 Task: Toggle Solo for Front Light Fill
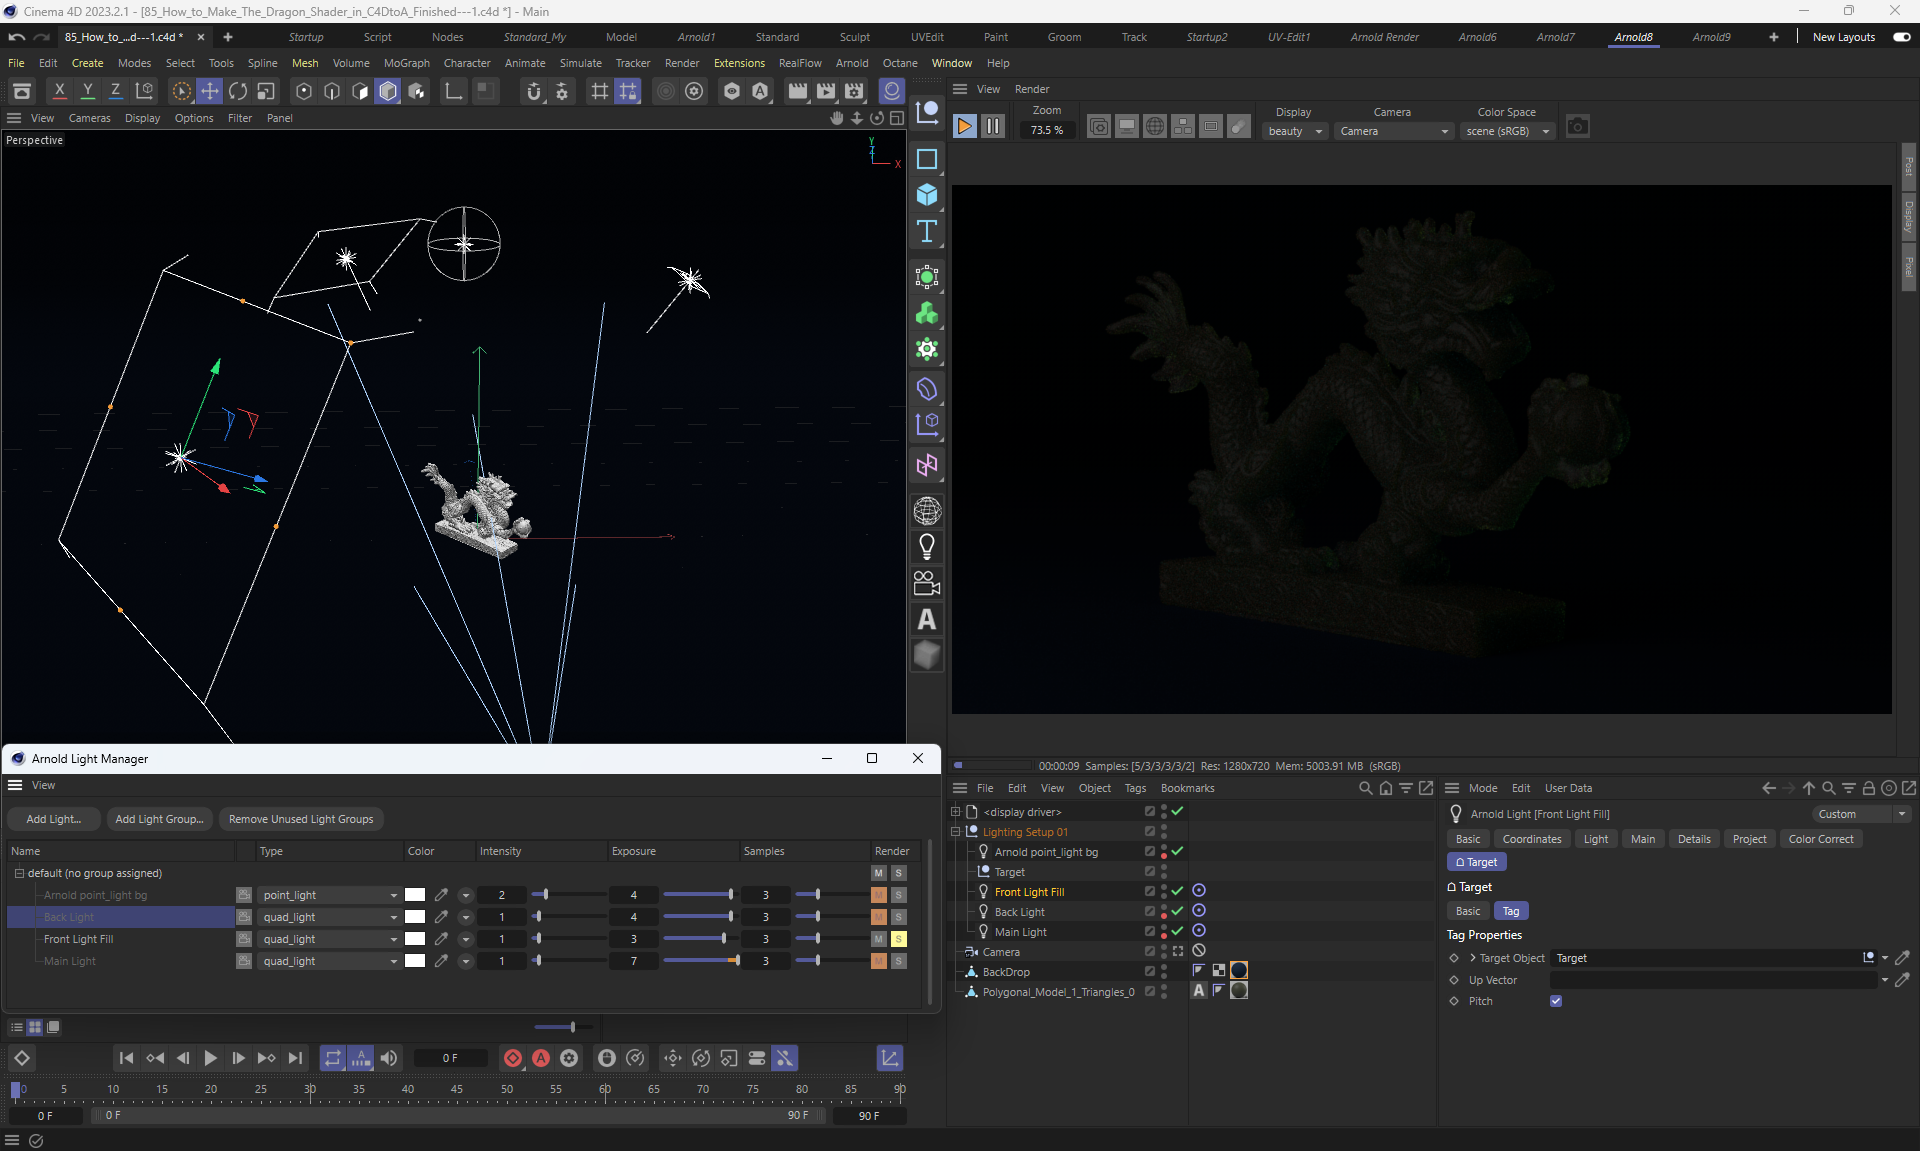(899, 939)
